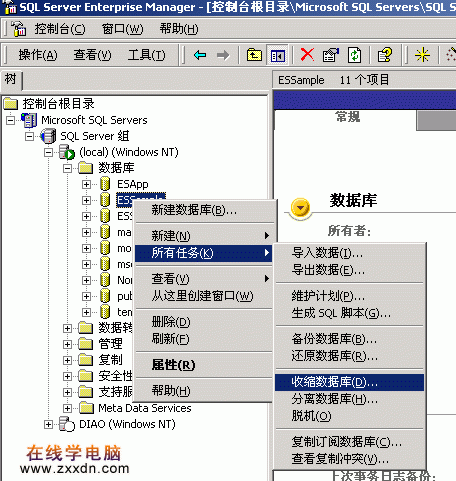Choose 刷新(F) in context menu
This screenshot has height=481, width=456.
tap(204, 339)
